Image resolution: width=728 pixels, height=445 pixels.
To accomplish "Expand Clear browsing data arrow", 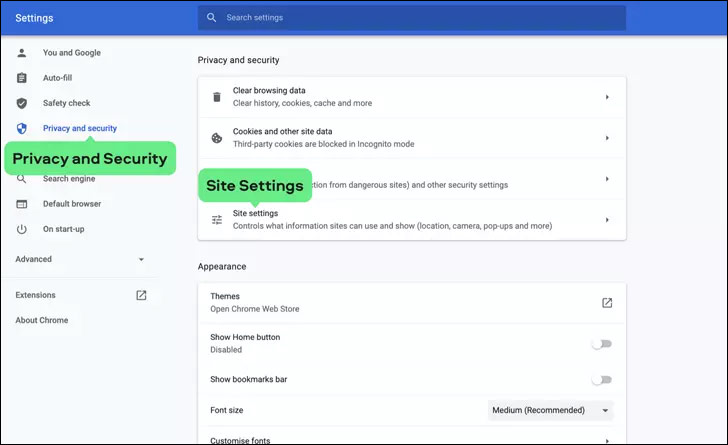I will tap(607, 97).
